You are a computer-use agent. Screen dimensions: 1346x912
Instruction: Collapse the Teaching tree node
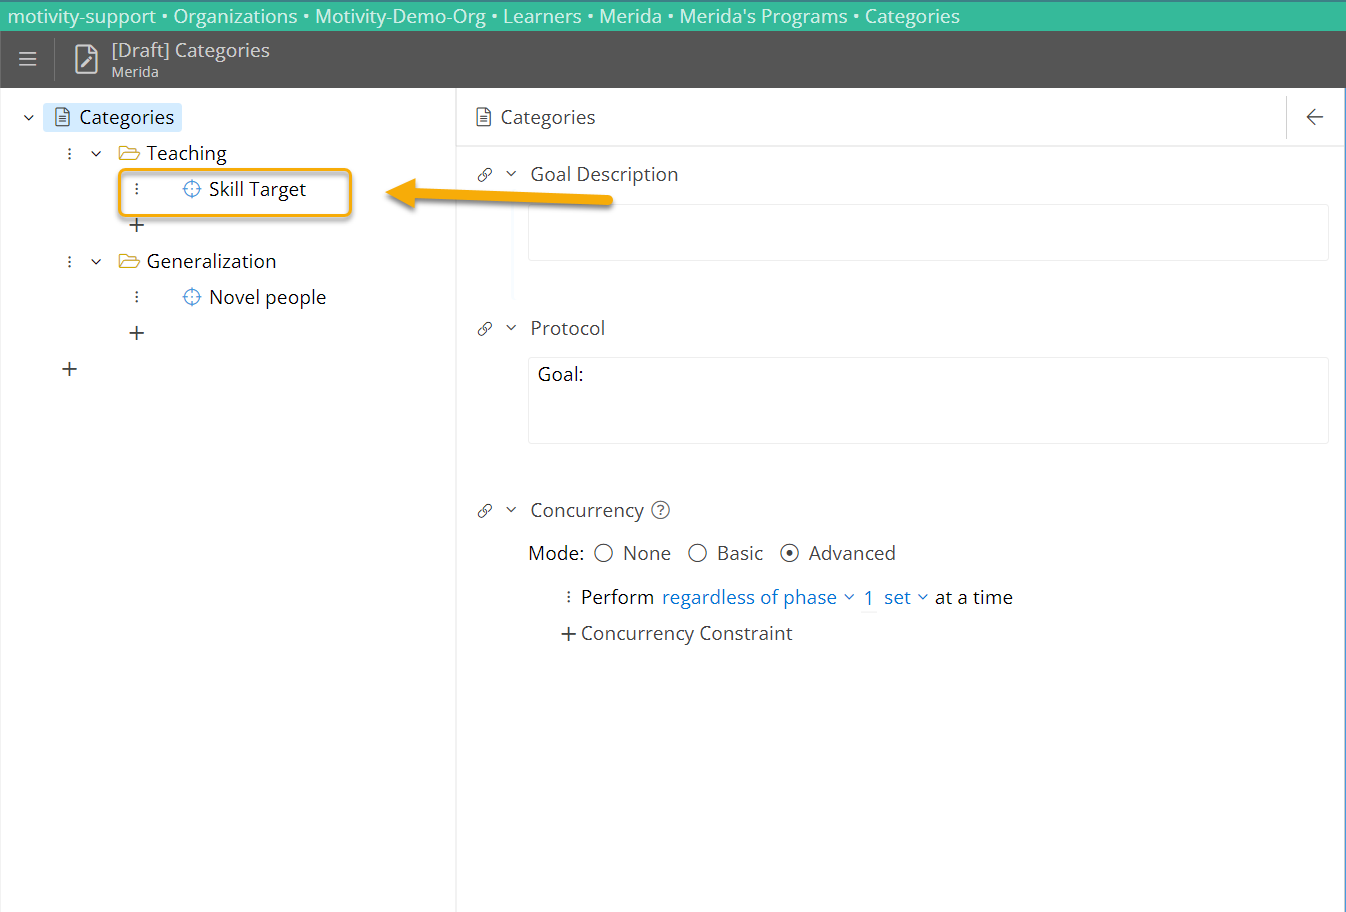[x=95, y=152]
